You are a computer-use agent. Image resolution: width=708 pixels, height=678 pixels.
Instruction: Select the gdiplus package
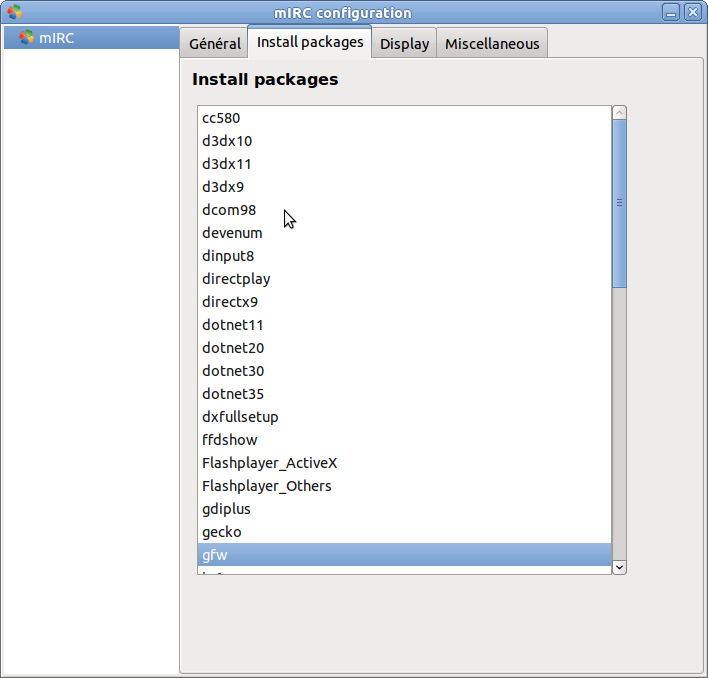tap(404, 509)
